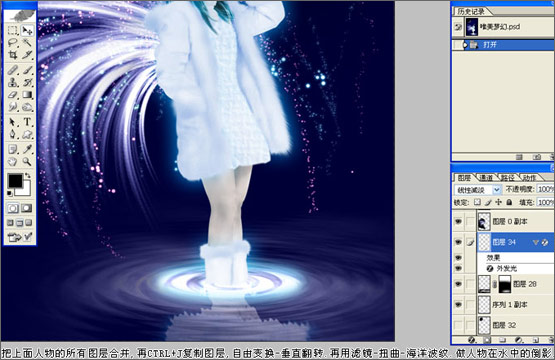Screen dimensions: 555x360
Task: Select the Eraser tool
Action: point(12,95)
